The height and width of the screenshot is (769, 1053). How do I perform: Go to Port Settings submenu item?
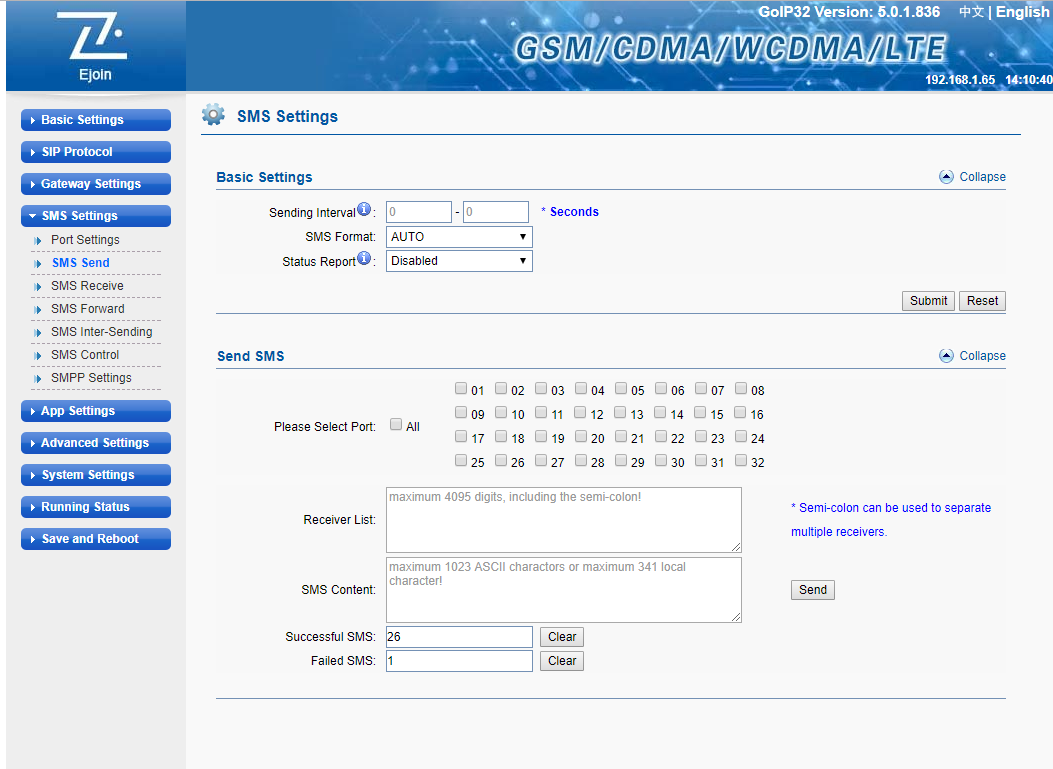(85, 240)
